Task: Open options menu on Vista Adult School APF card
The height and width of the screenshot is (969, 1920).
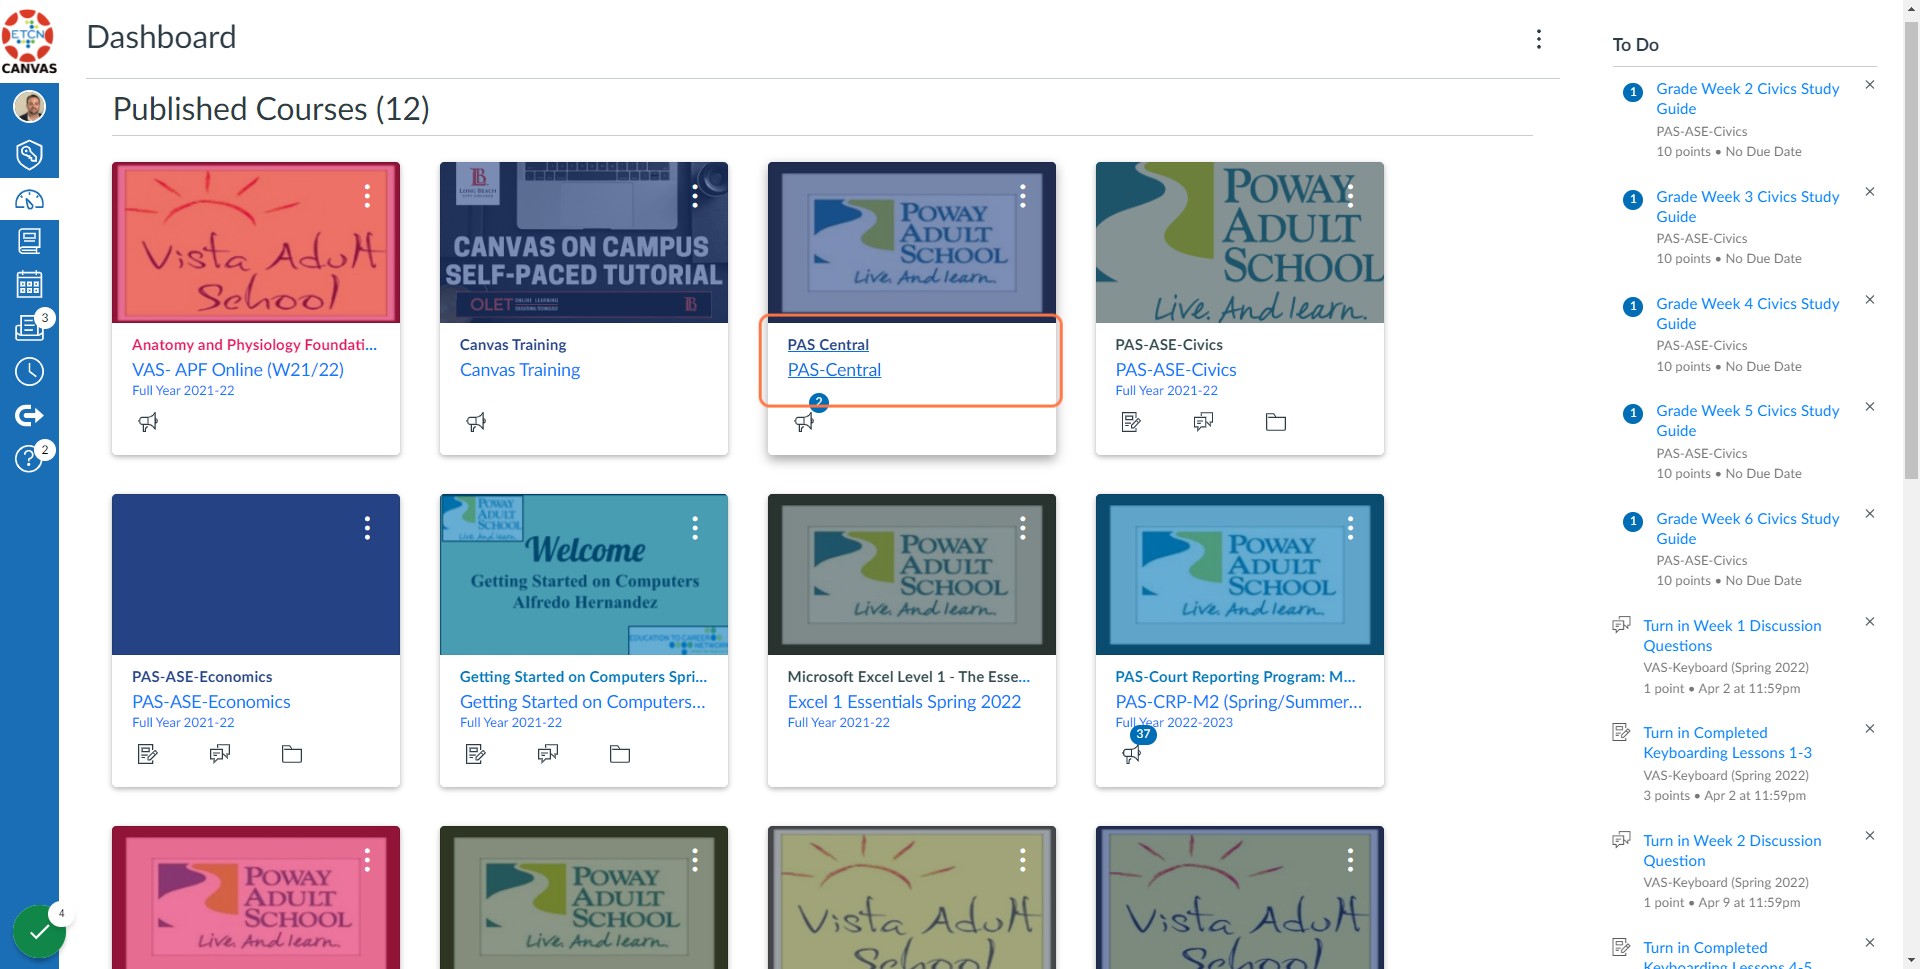Action: point(367,196)
